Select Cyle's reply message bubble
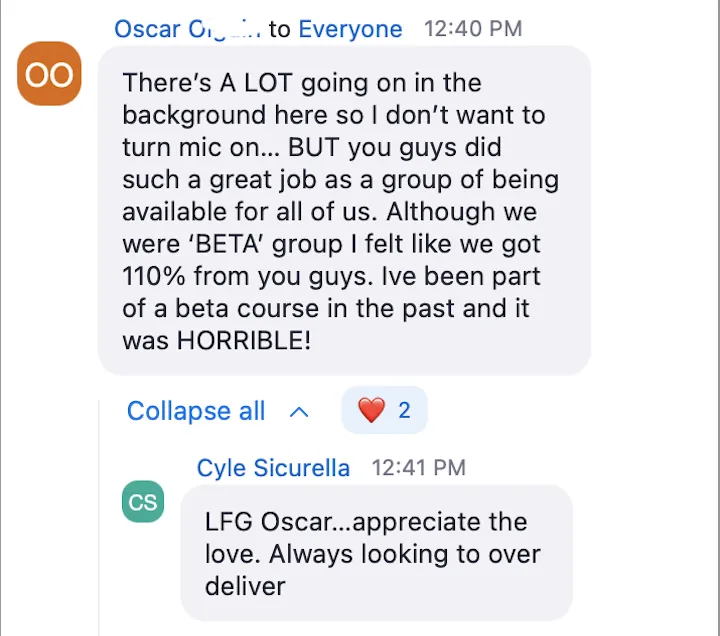The image size is (720, 636). pyautogui.click(x=377, y=553)
